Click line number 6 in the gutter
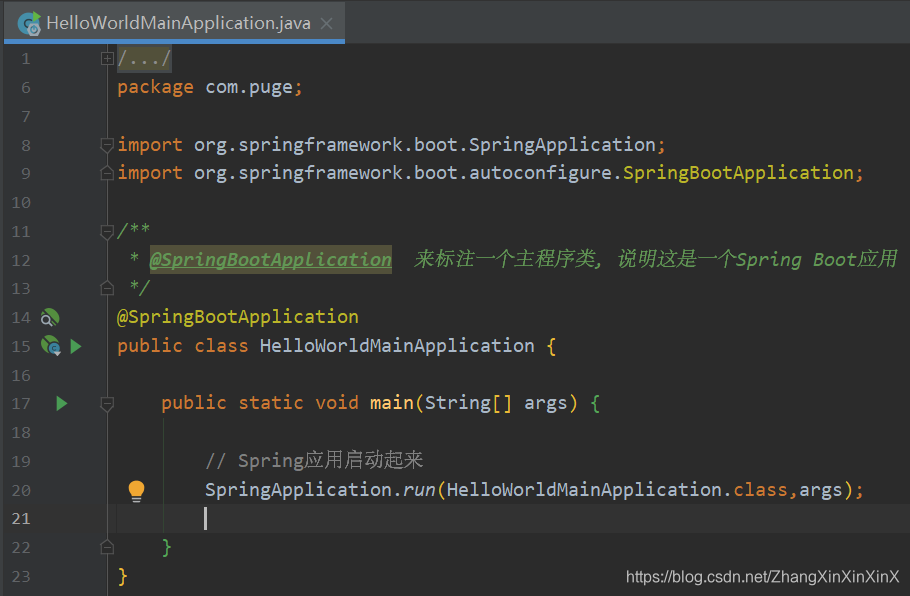Viewport: 910px width, 596px height. (26, 88)
